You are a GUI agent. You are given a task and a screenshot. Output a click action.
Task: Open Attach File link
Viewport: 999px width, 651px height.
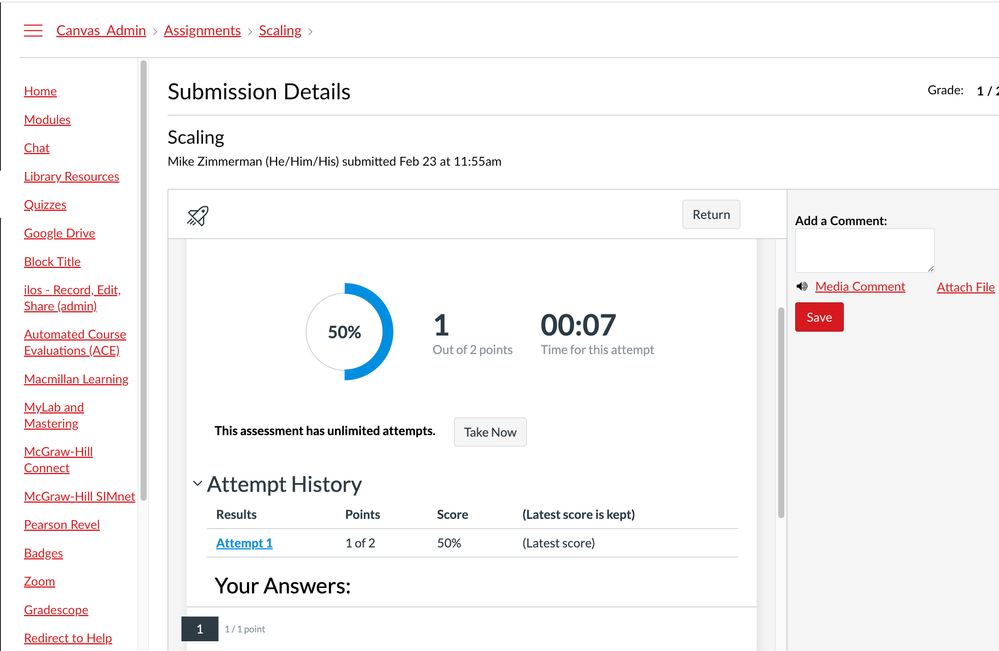[965, 287]
